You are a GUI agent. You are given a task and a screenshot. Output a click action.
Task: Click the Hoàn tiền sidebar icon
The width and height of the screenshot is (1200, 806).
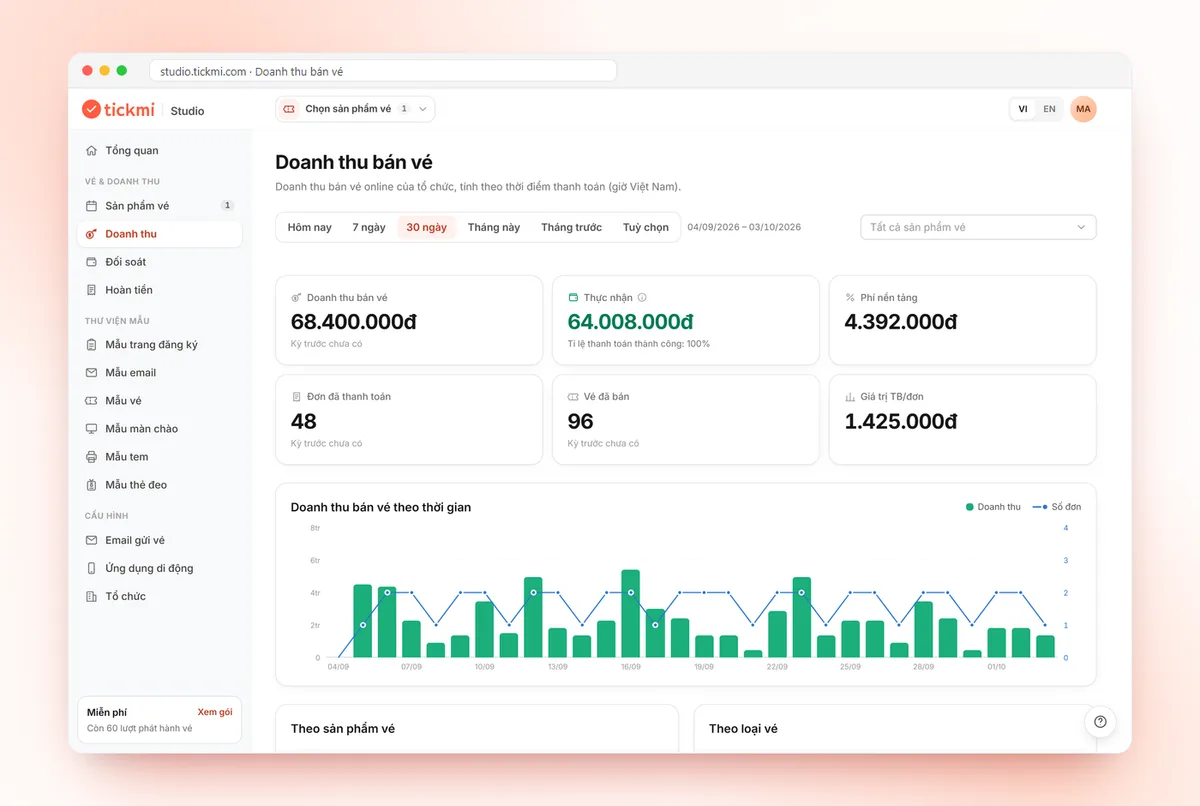click(x=92, y=290)
